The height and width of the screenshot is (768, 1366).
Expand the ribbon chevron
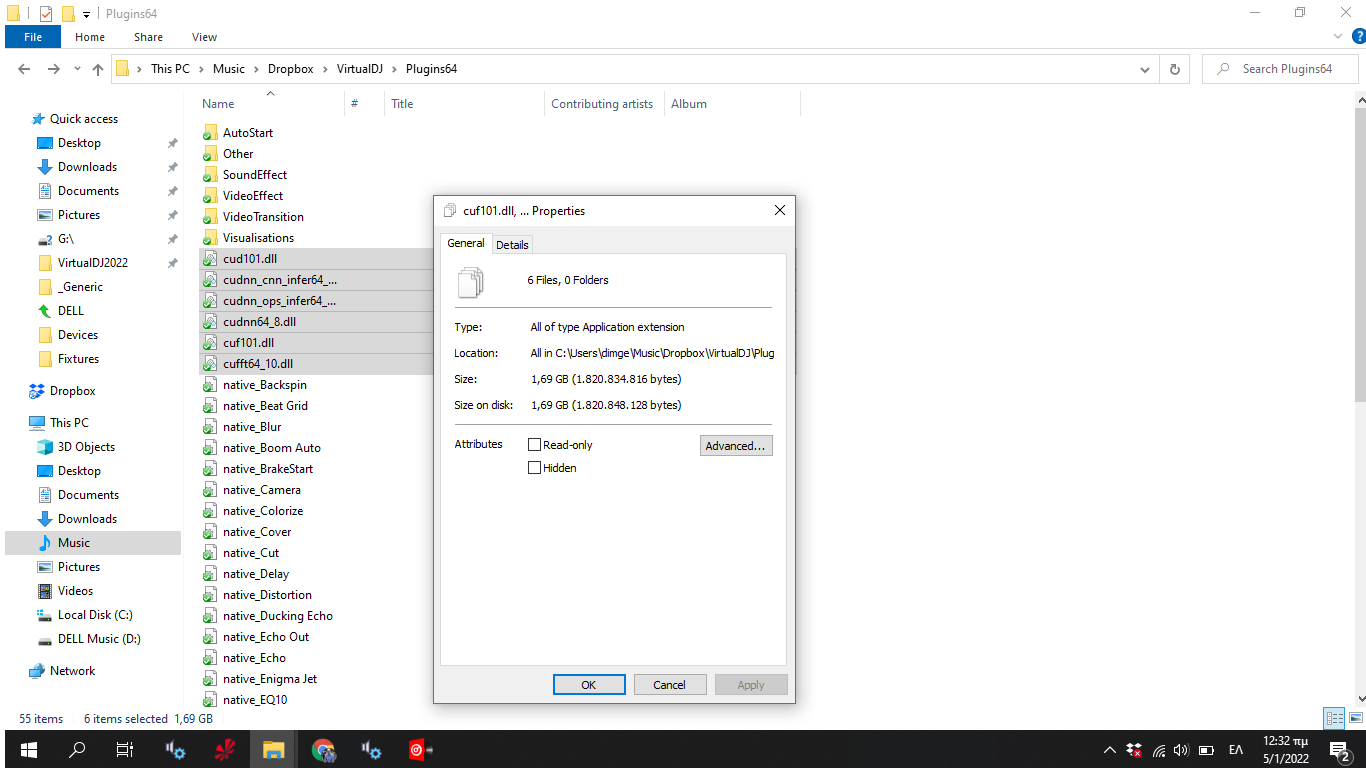(x=1339, y=36)
